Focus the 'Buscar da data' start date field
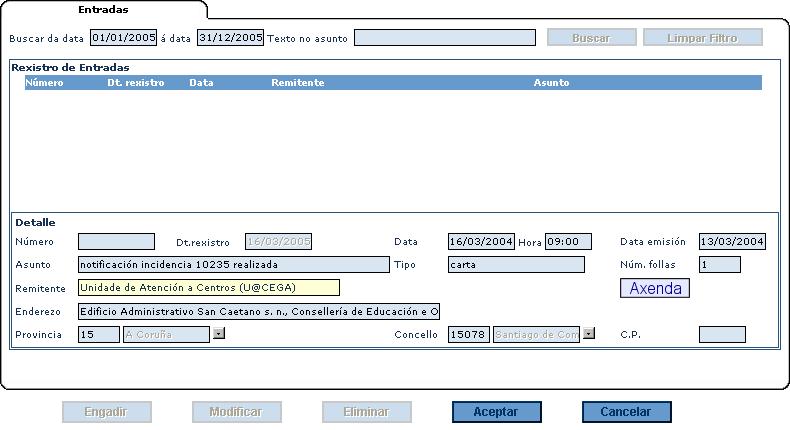 point(123,38)
